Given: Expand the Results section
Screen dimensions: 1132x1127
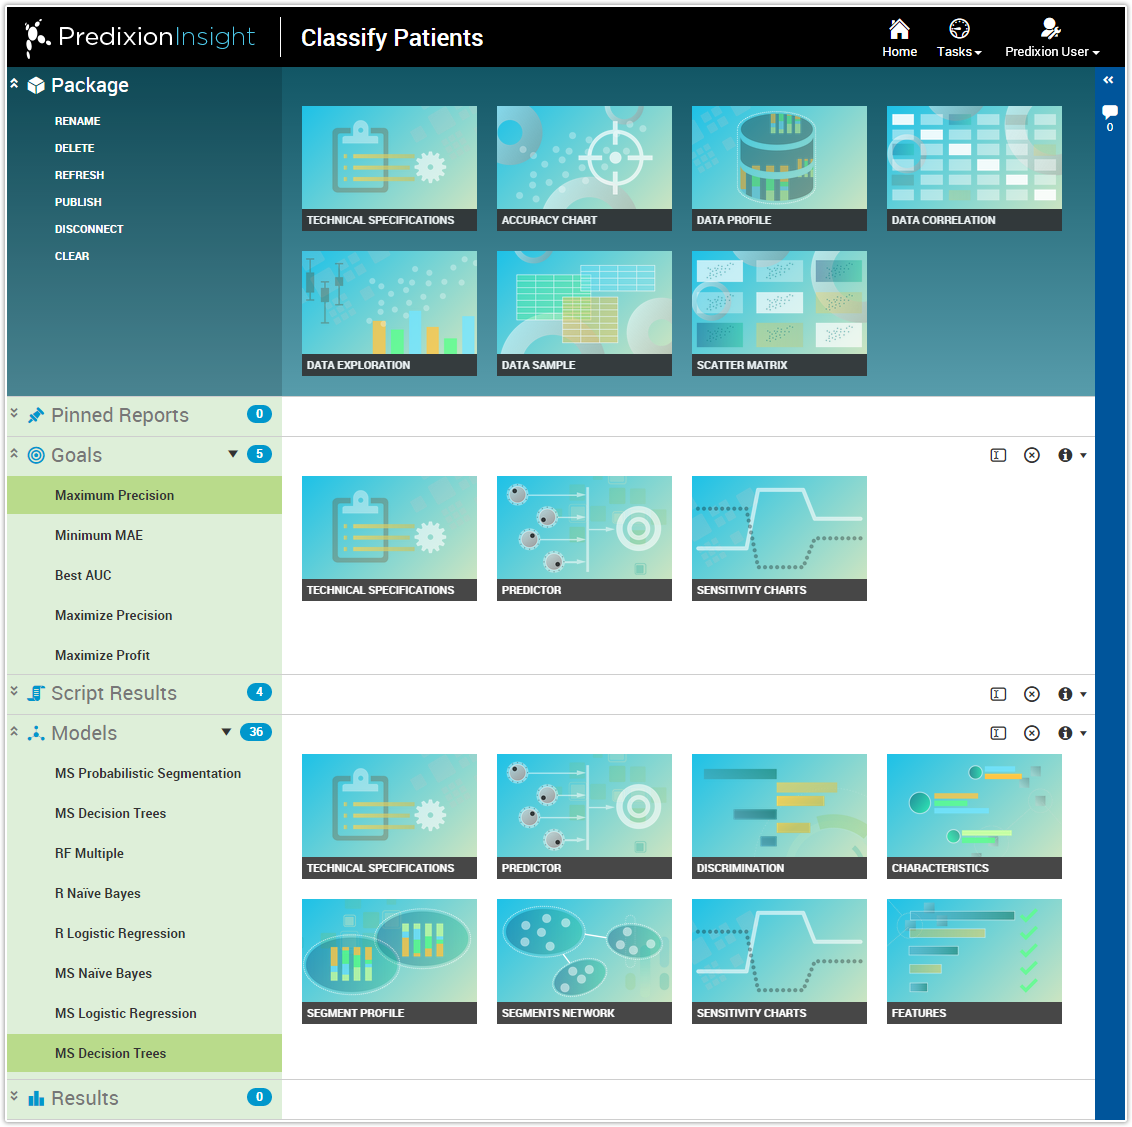Looking at the screenshot, I should pos(14,1096).
